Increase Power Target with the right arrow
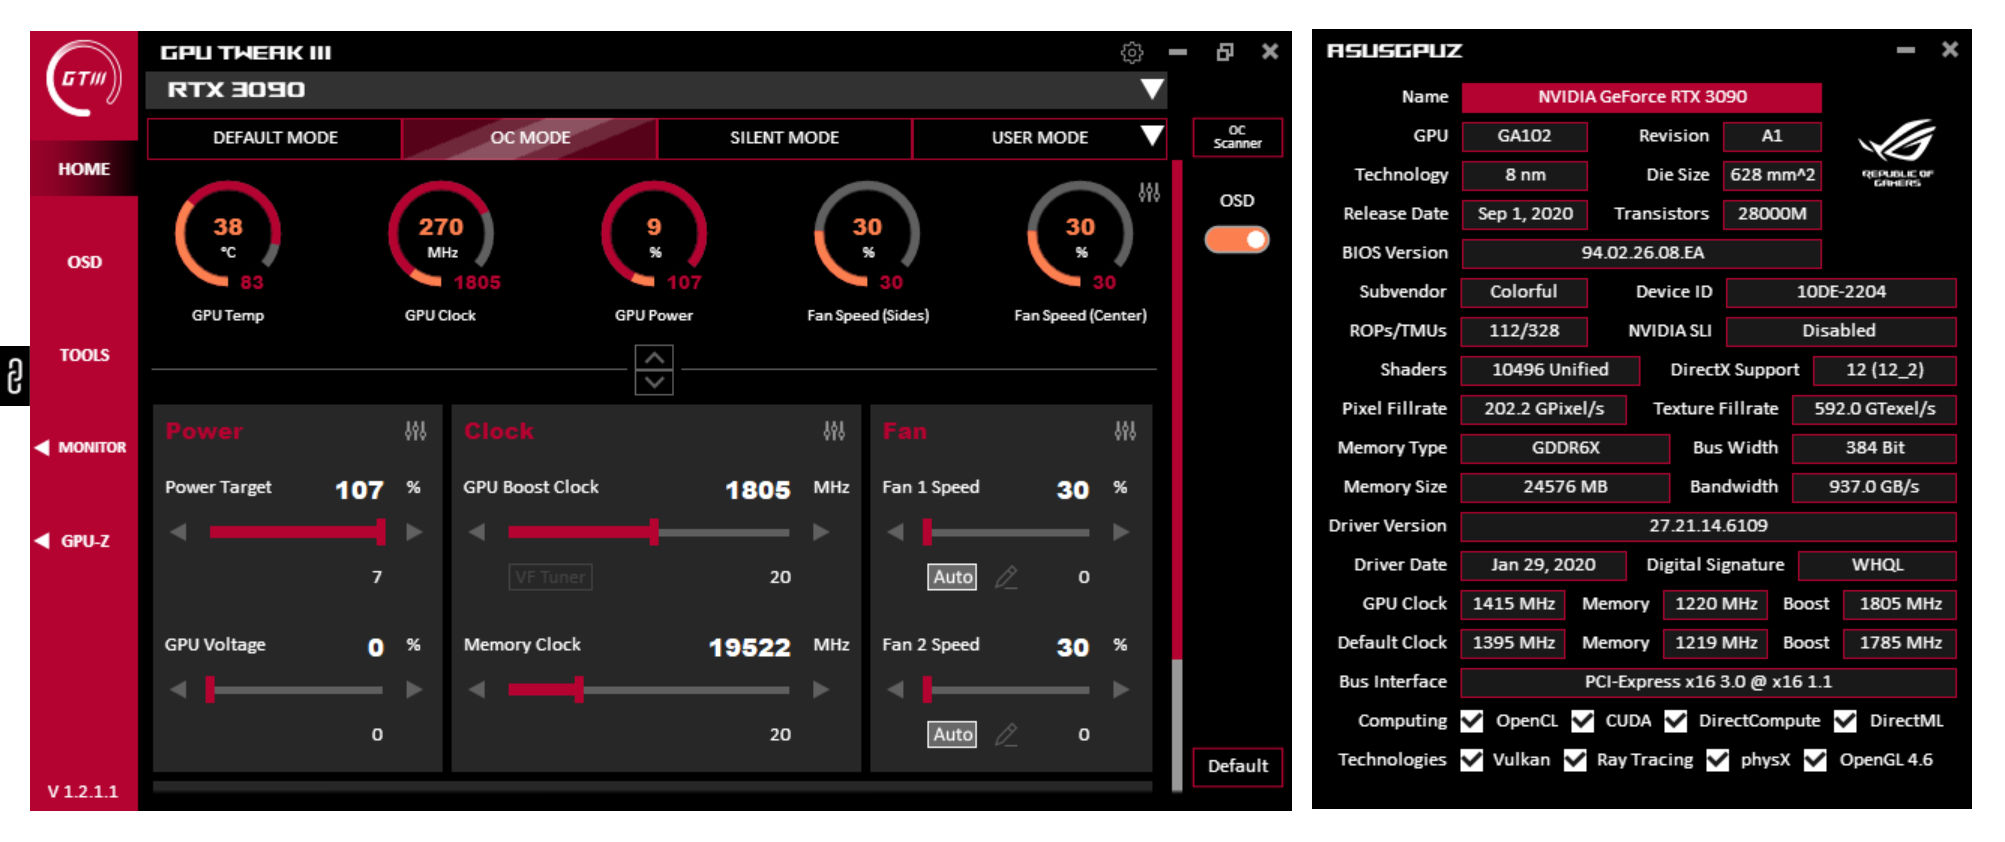This screenshot has width=2005, height=842. click(x=414, y=532)
